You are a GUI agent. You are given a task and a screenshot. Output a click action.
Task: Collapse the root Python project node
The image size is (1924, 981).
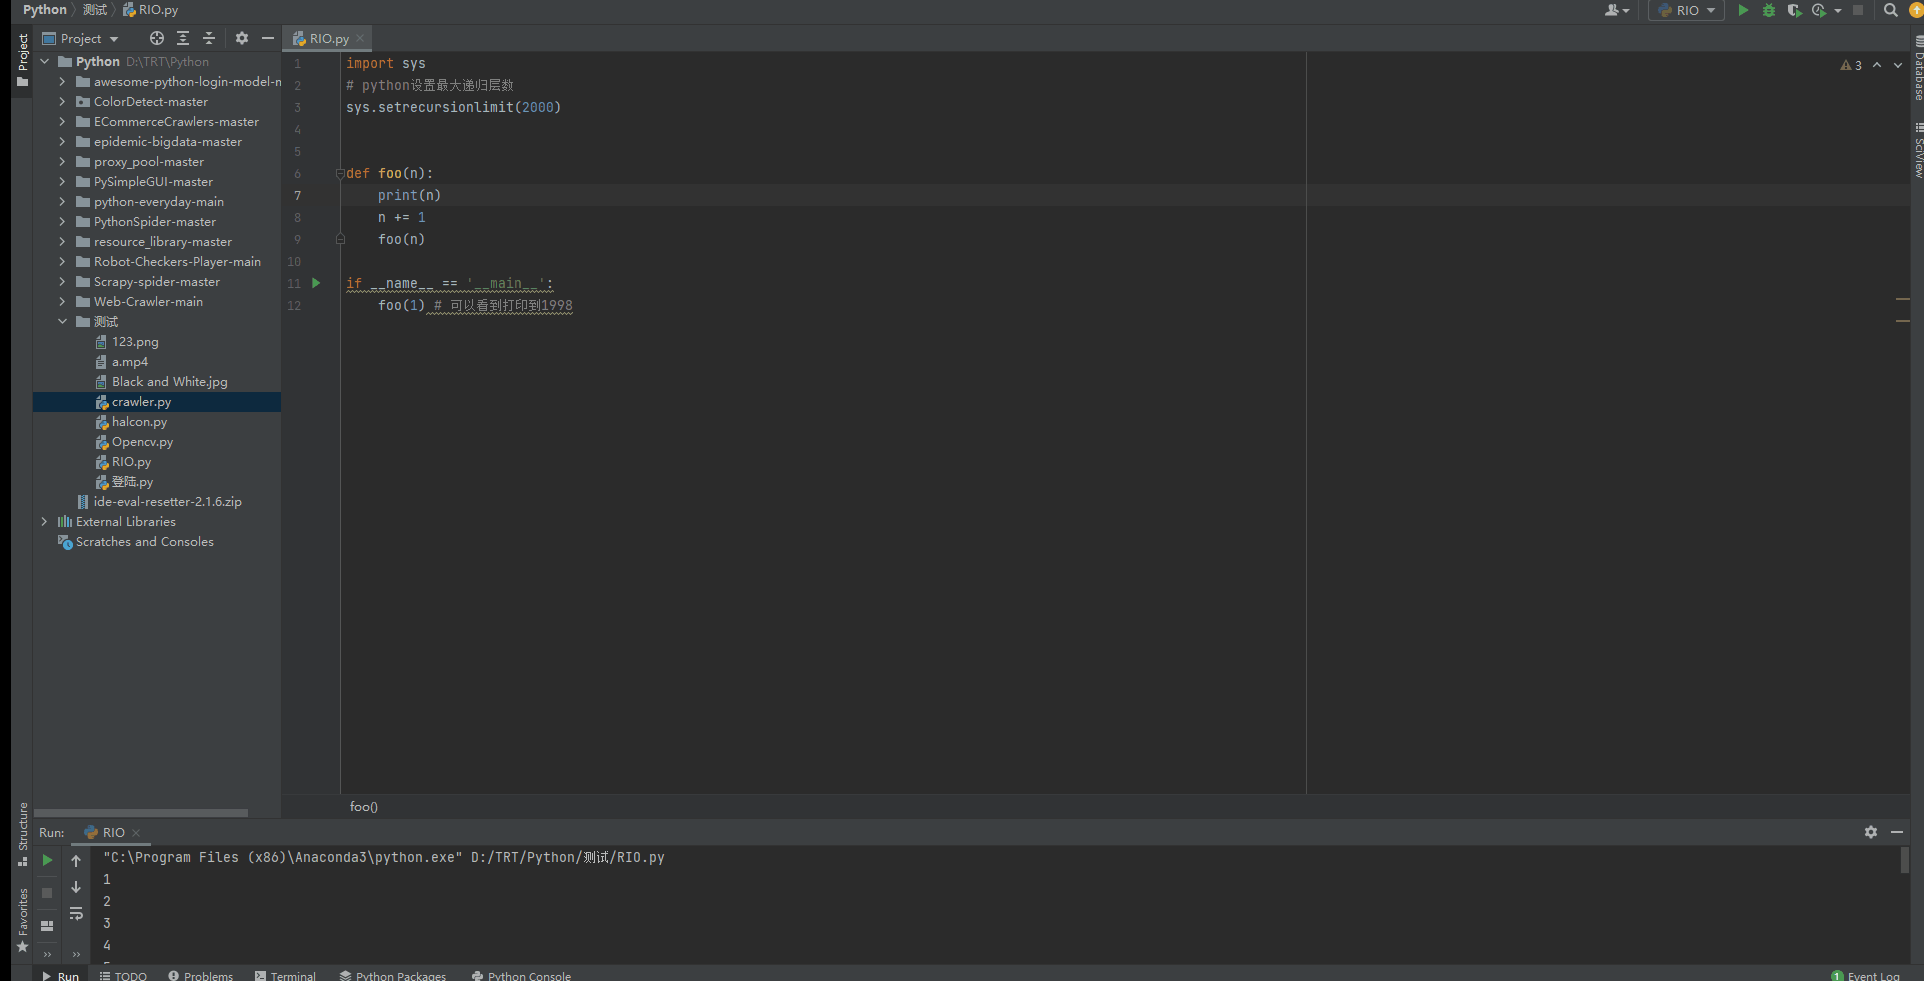[x=44, y=61]
